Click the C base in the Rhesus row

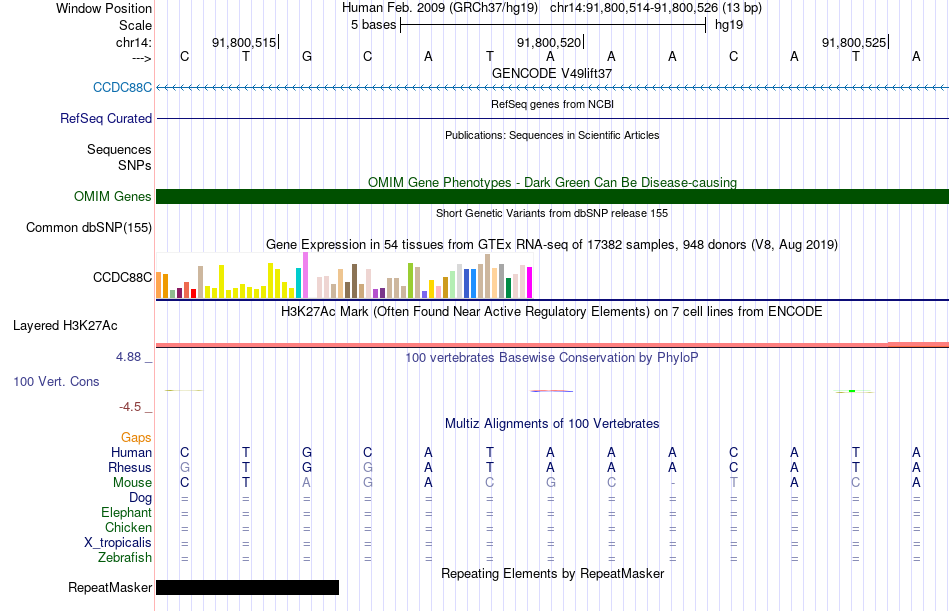click(x=734, y=467)
